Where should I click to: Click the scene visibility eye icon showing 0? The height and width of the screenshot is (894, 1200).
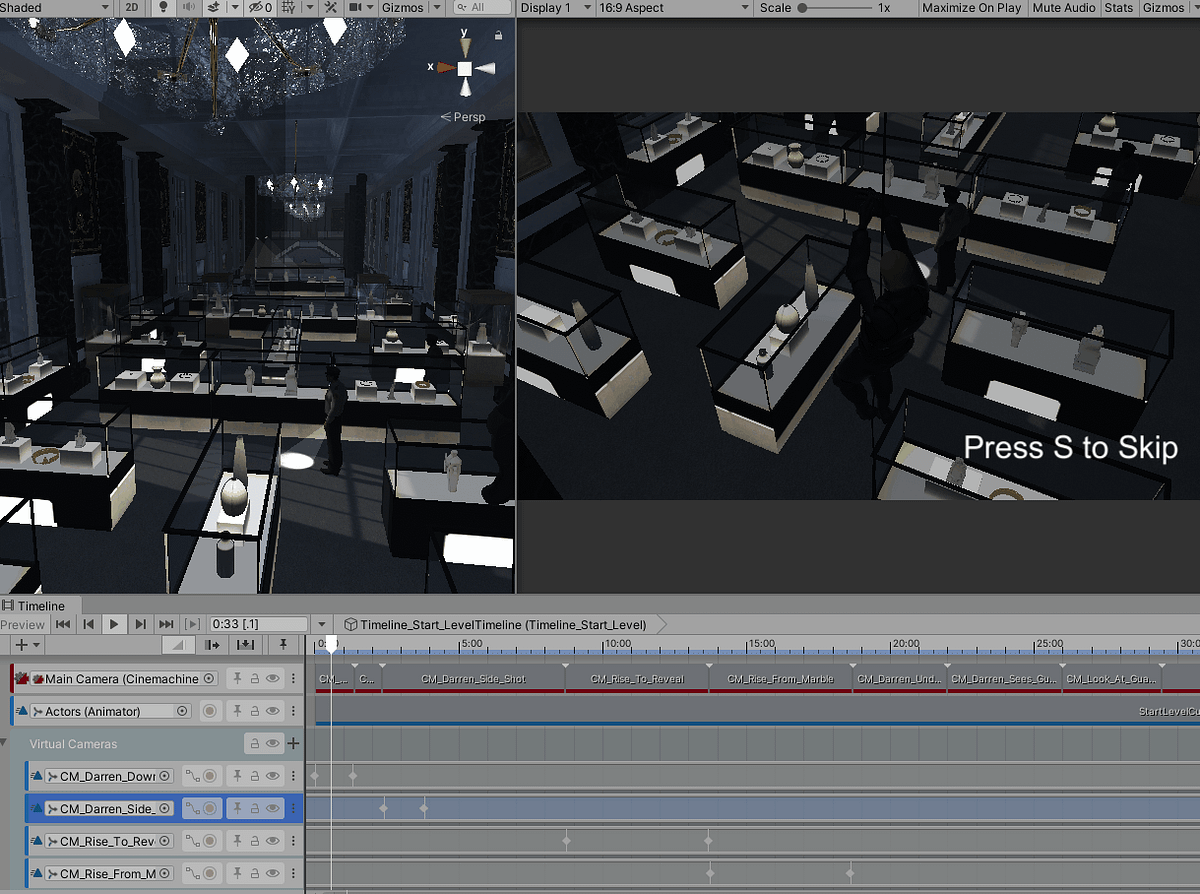(x=260, y=8)
